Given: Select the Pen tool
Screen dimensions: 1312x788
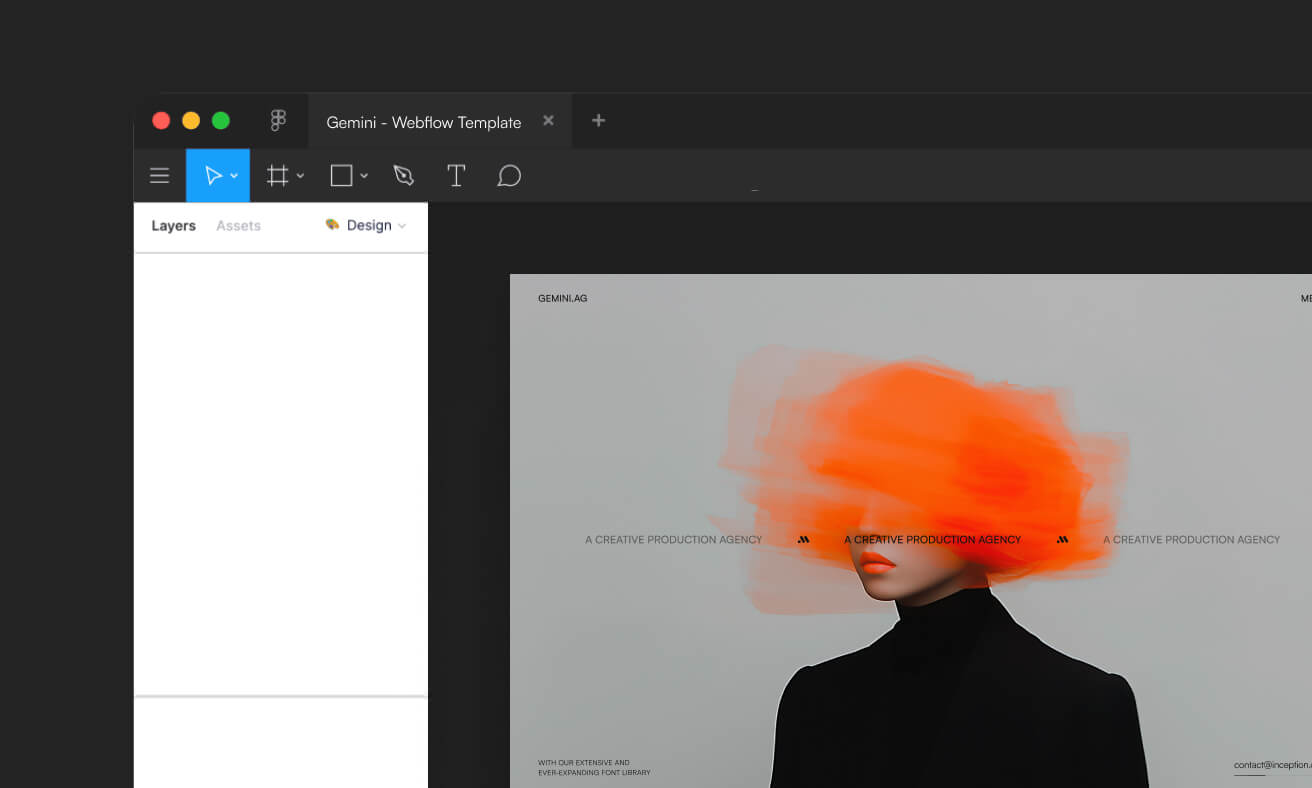Looking at the screenshot, I should [x=404, y=176].
